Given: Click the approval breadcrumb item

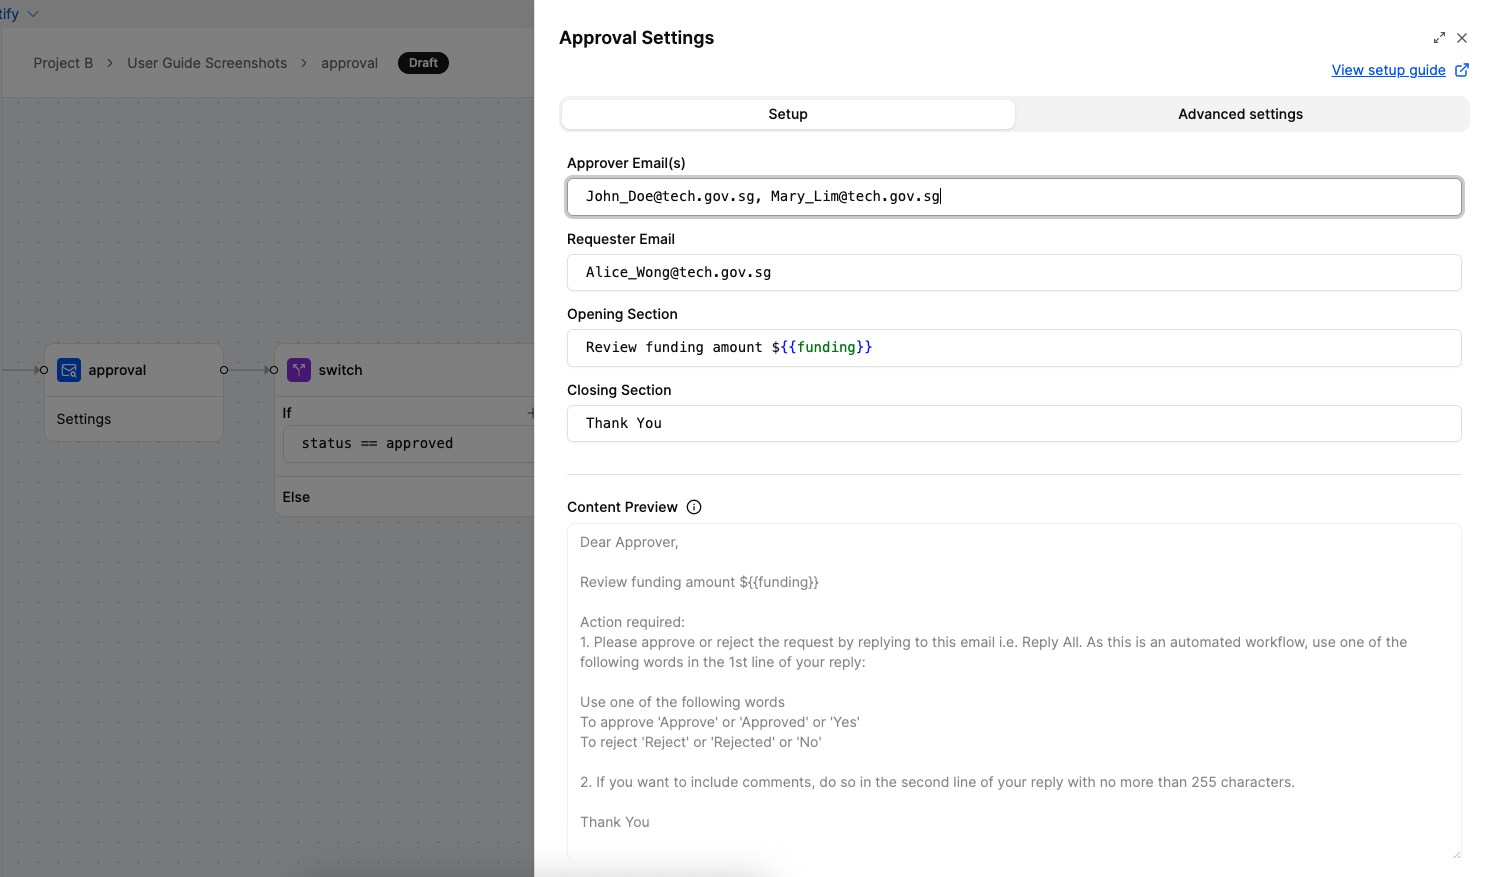Looking at the screenshot, I should (x=349, y=63).
